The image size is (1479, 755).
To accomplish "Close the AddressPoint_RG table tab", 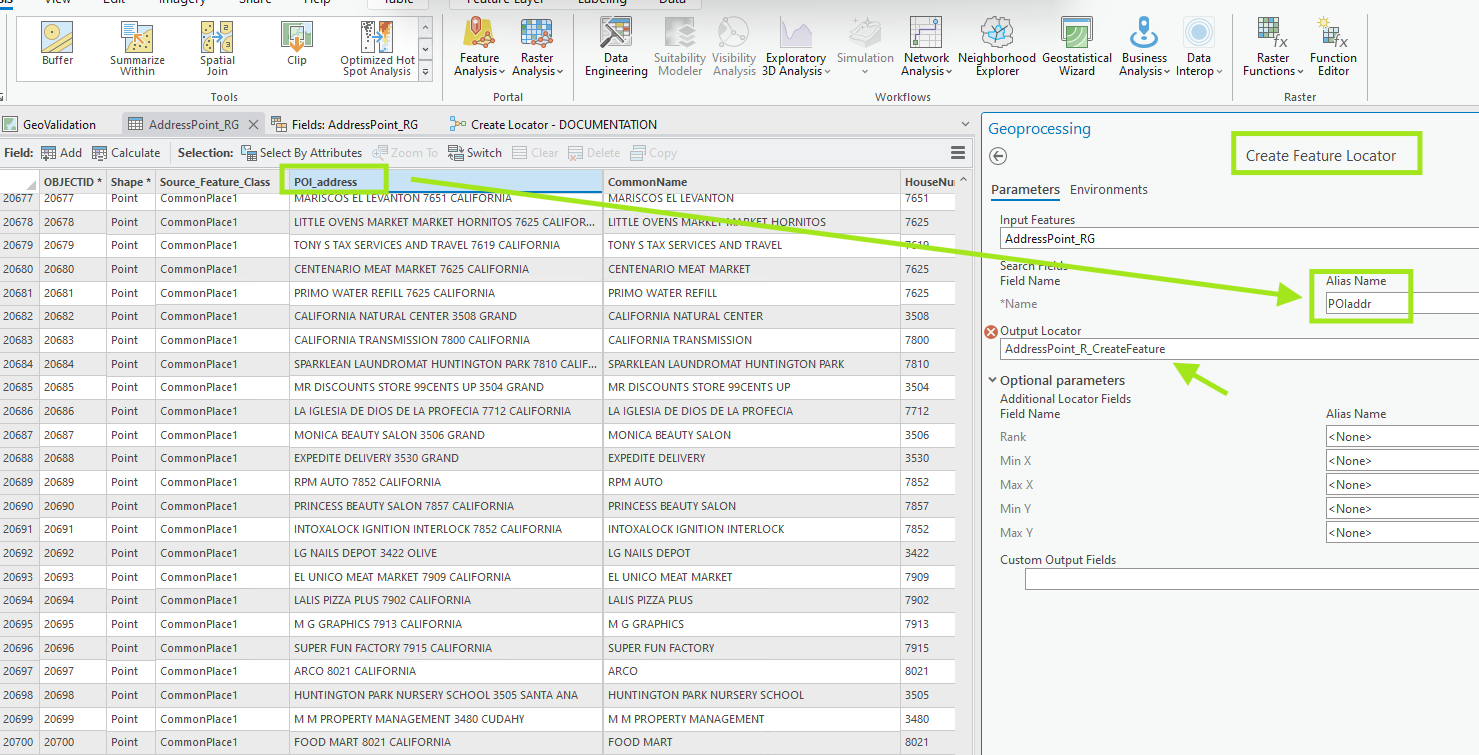I will tap(253, 125).
